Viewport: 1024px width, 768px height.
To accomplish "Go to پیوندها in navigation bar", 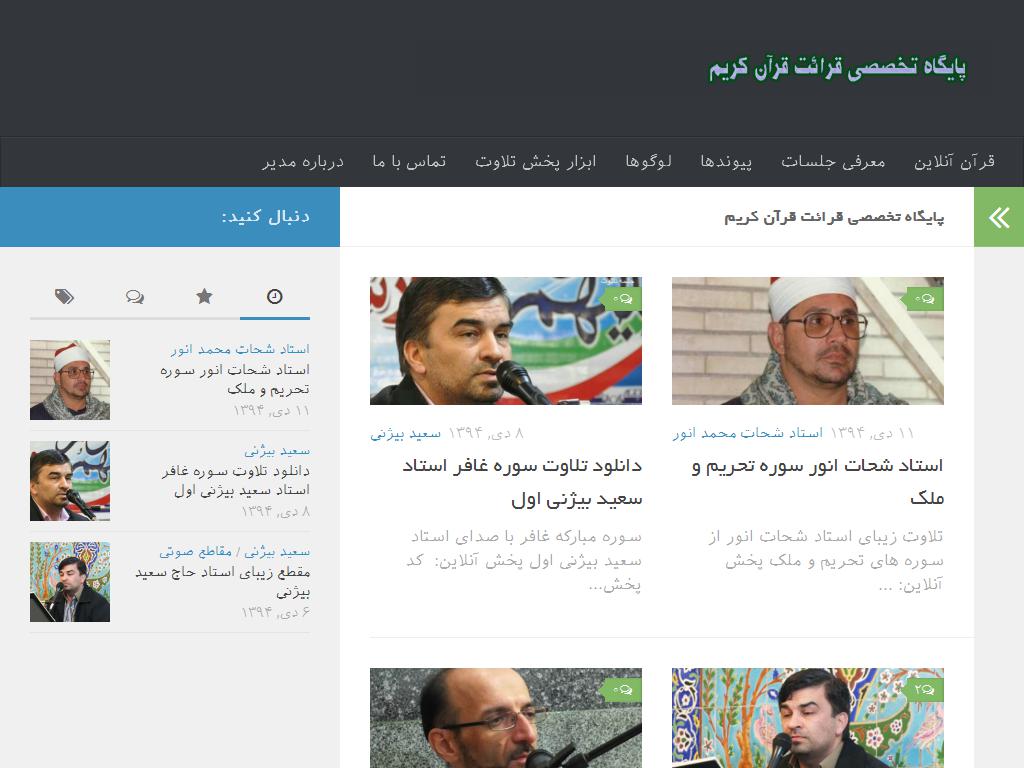I will click(x=726, y=161).
